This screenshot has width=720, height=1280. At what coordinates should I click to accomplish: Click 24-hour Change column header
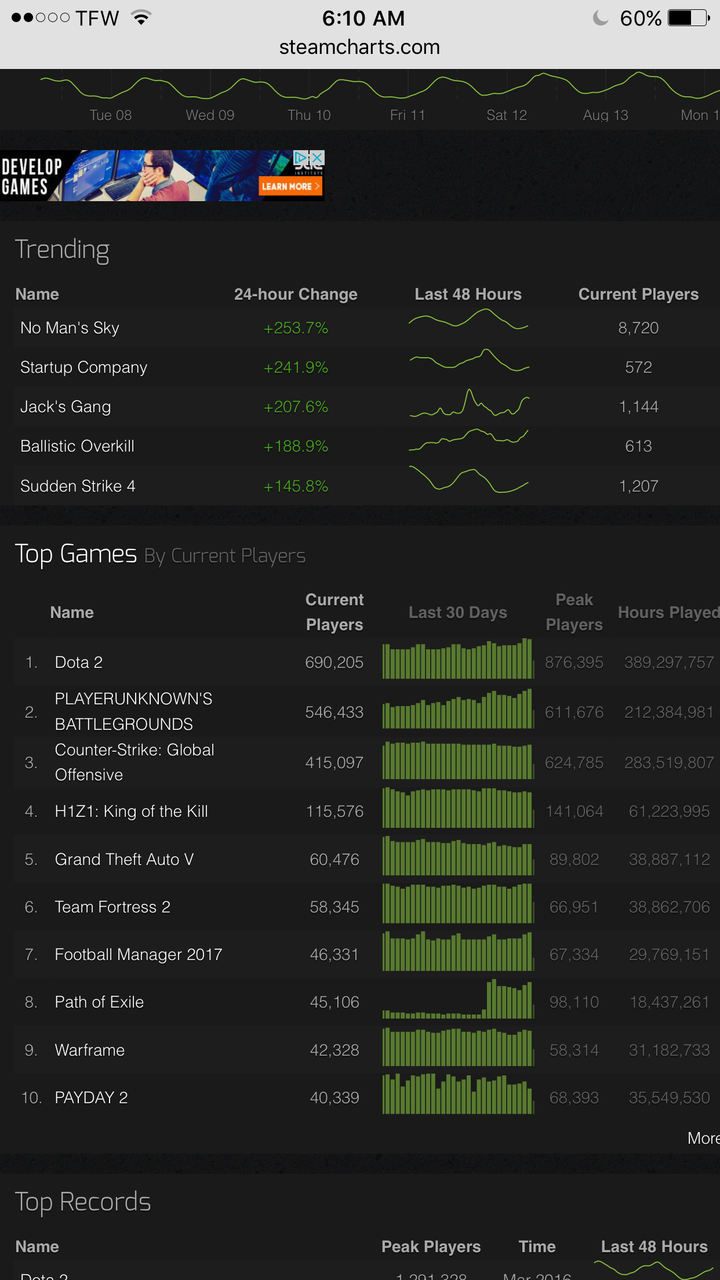coord(296,294)
